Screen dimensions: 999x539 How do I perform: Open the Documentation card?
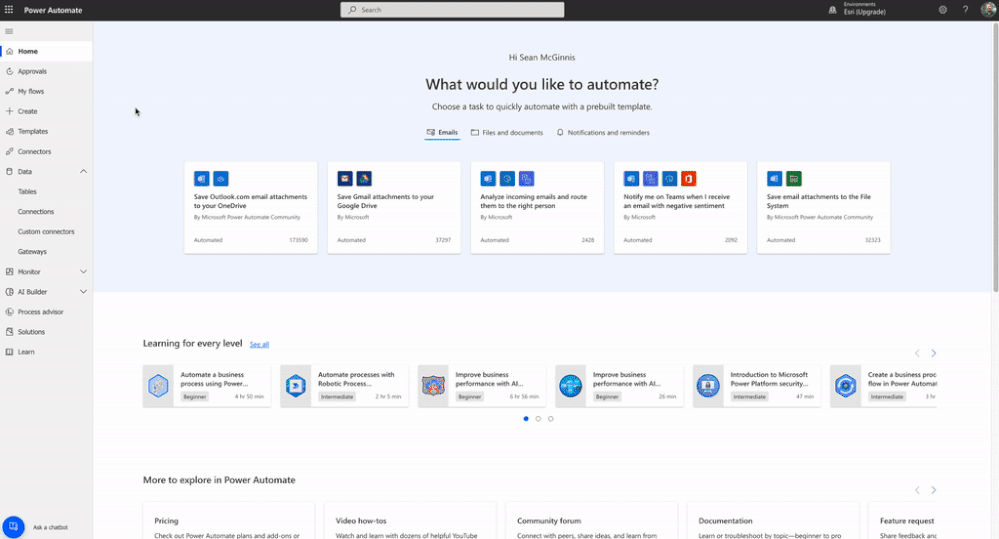point(772,521)
